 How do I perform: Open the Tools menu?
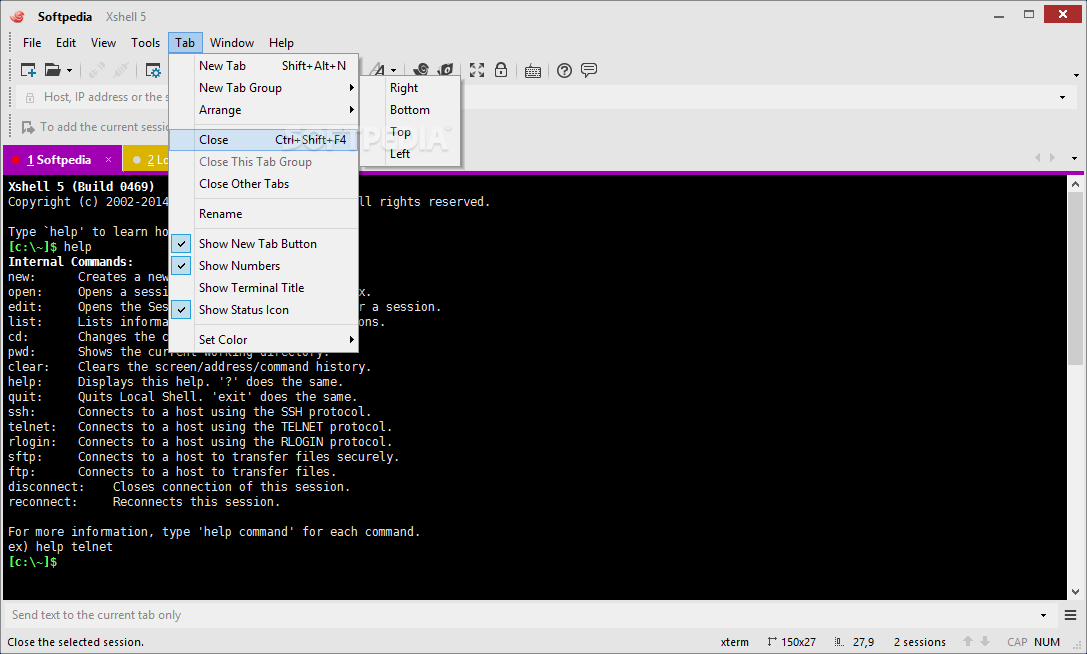point(146,43)
